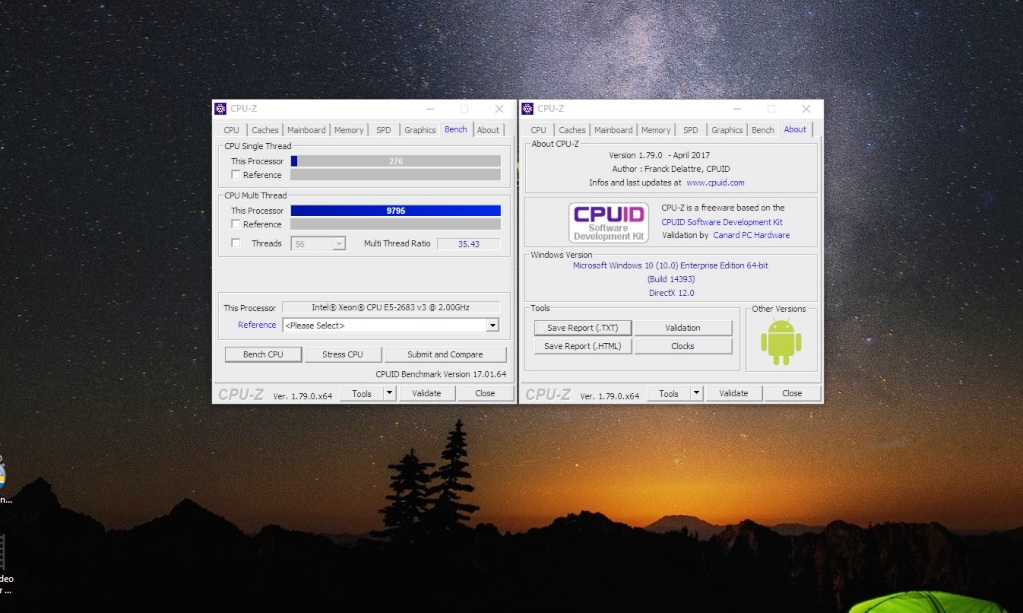Select the SPD tab in Bench window

point(384,130)
